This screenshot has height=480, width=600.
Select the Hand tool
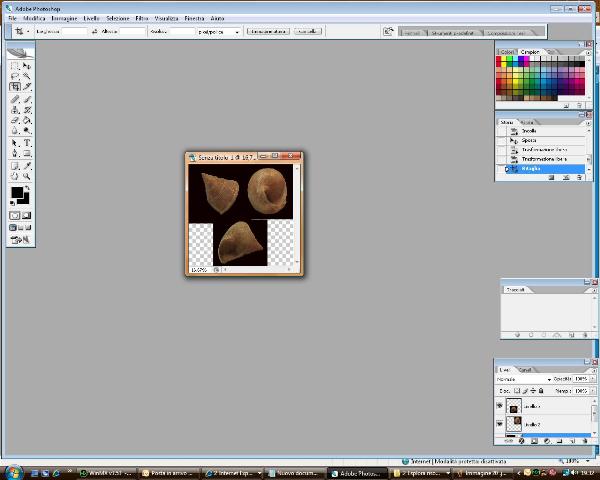pos(15,176)
